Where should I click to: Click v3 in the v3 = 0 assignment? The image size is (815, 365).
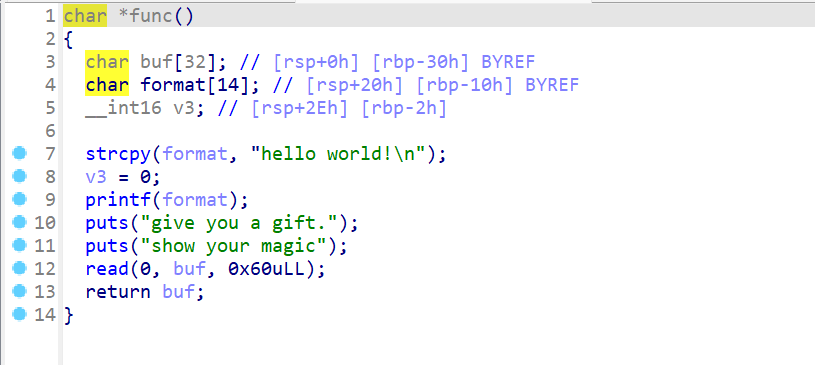point(96,177)
